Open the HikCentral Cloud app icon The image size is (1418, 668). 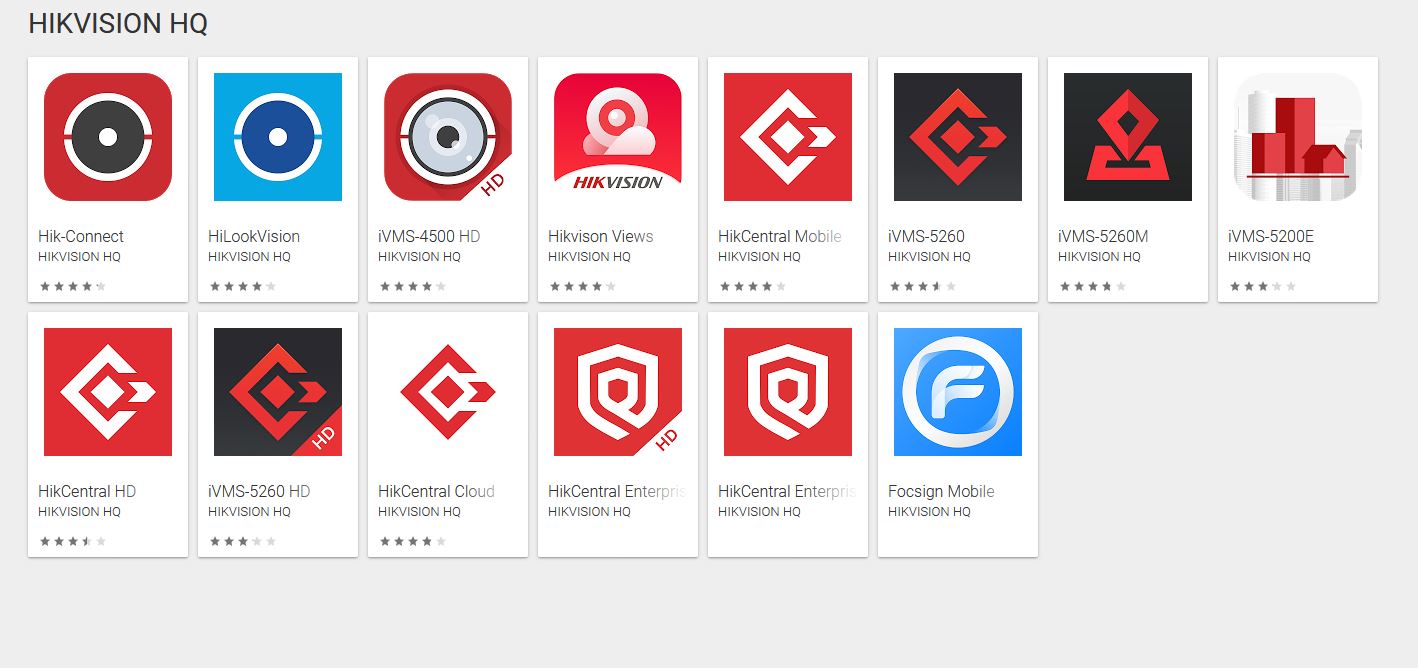pyautogui.click(x=448, y=392)
